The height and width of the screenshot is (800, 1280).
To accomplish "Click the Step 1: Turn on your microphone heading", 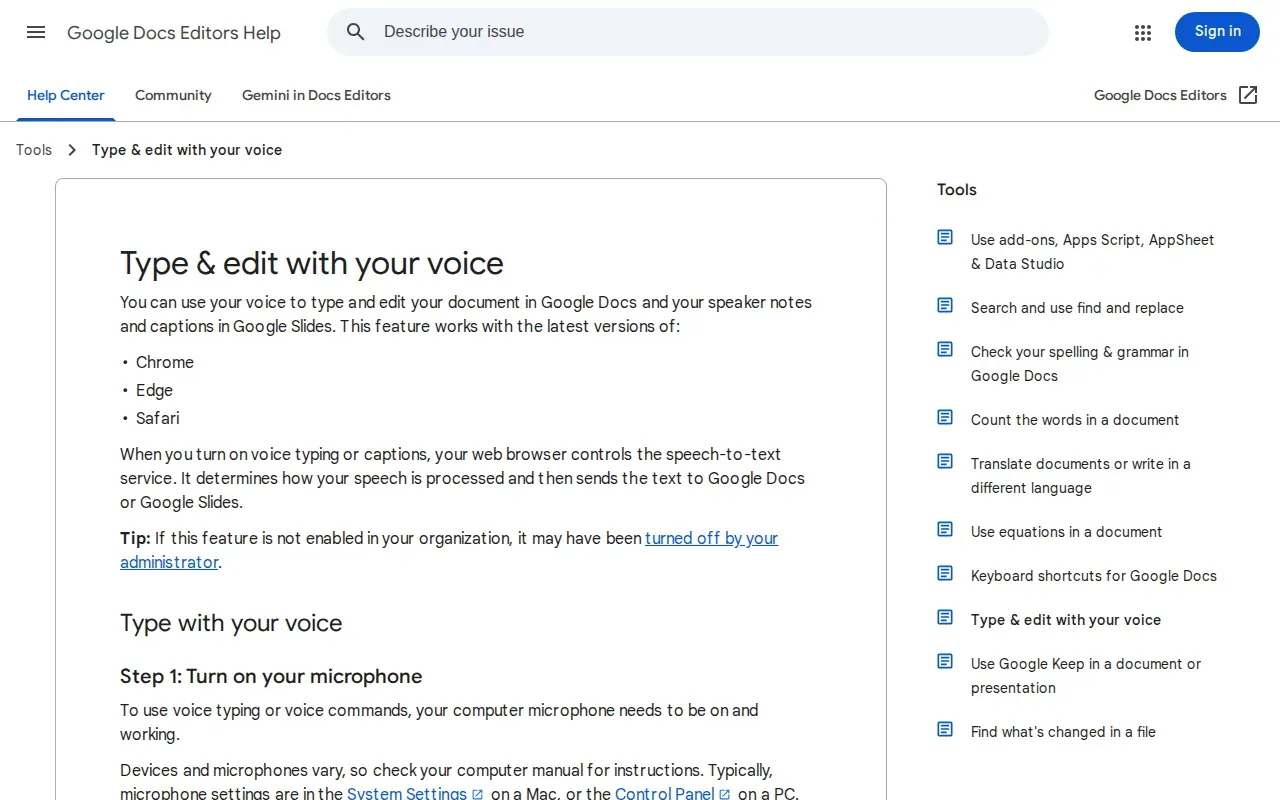I will coord(271,676).
